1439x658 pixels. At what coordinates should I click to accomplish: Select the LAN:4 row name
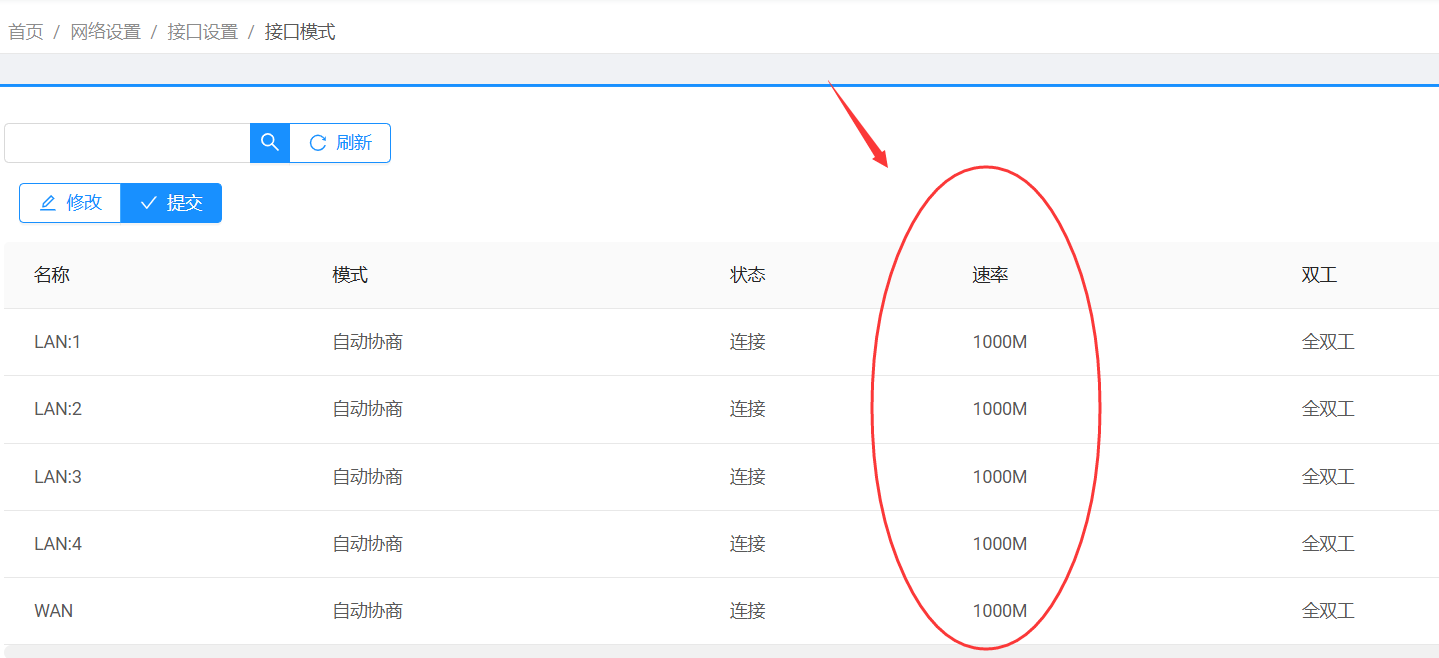tap(57, 544)
